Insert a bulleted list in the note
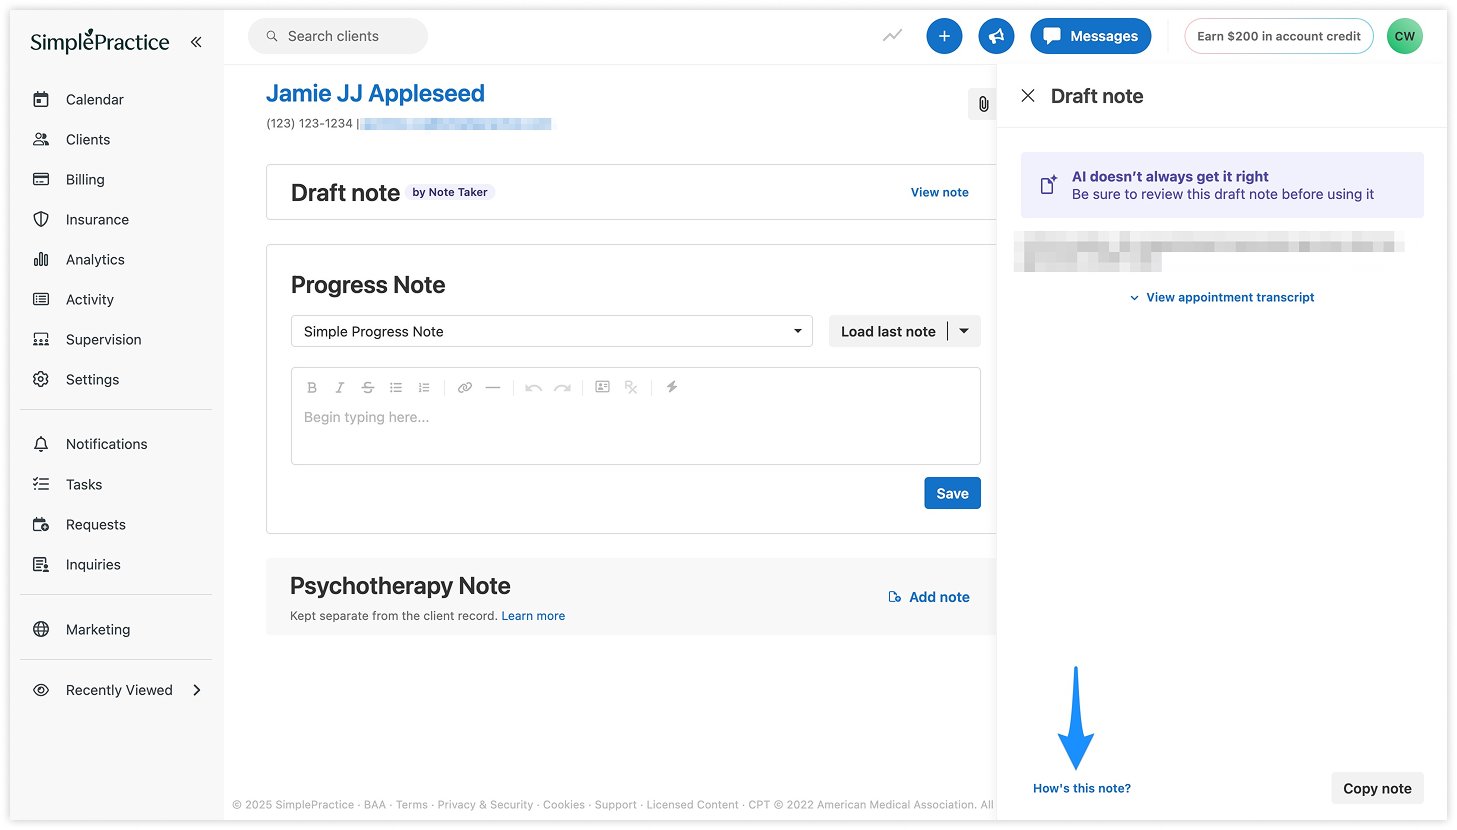This screenshot has width=1457, height=830. pos(396,387)
